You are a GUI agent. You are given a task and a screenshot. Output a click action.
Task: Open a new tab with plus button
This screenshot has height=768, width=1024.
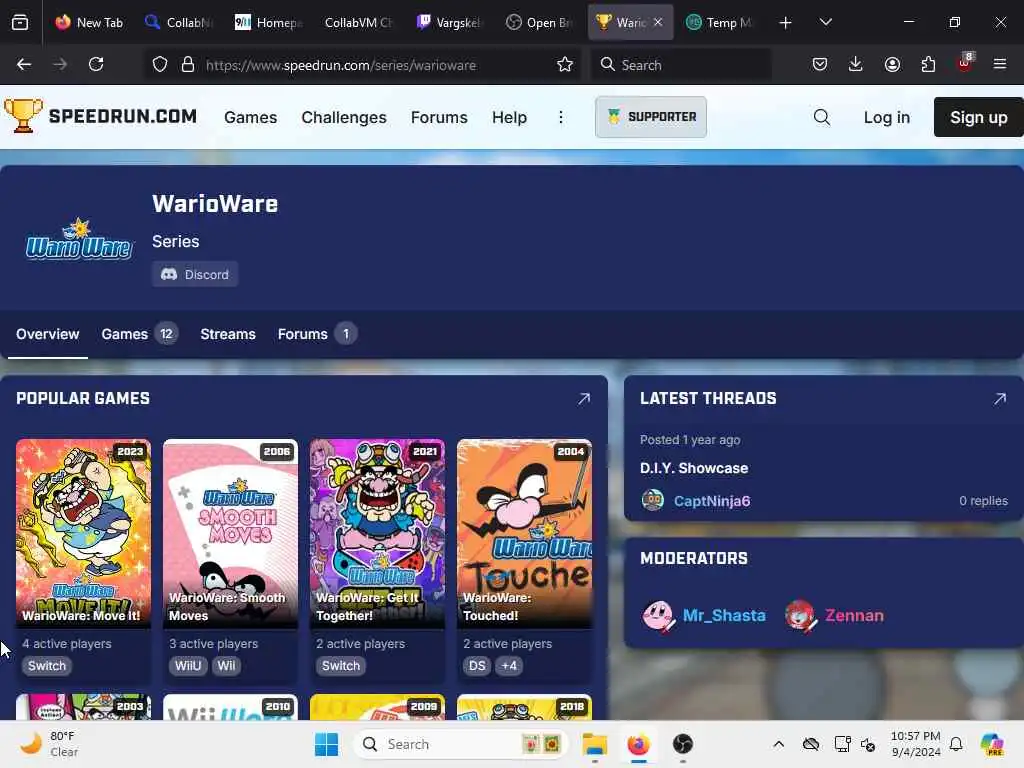point(786,23)
